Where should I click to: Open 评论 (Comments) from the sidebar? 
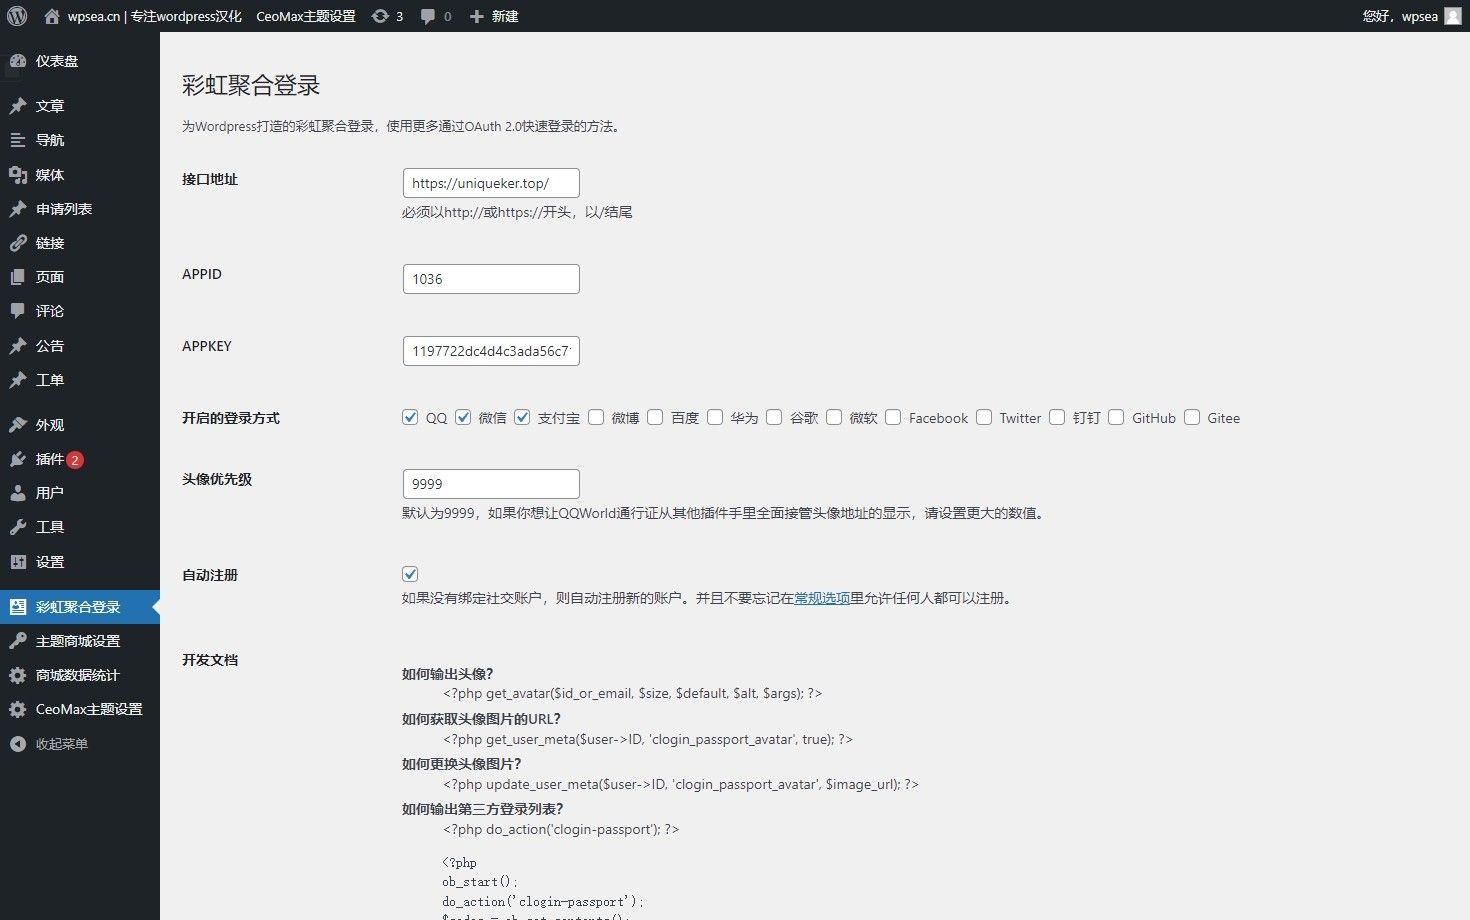pyautogui.click(x=48, y=310)
